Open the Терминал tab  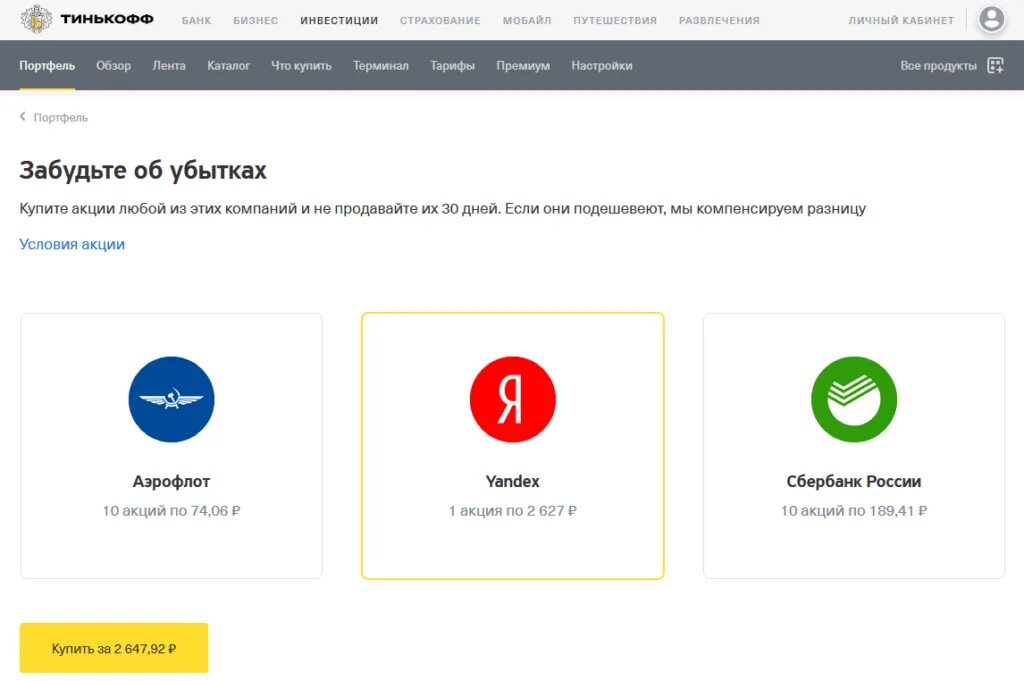pyautogui.click(x=381, y=65)
